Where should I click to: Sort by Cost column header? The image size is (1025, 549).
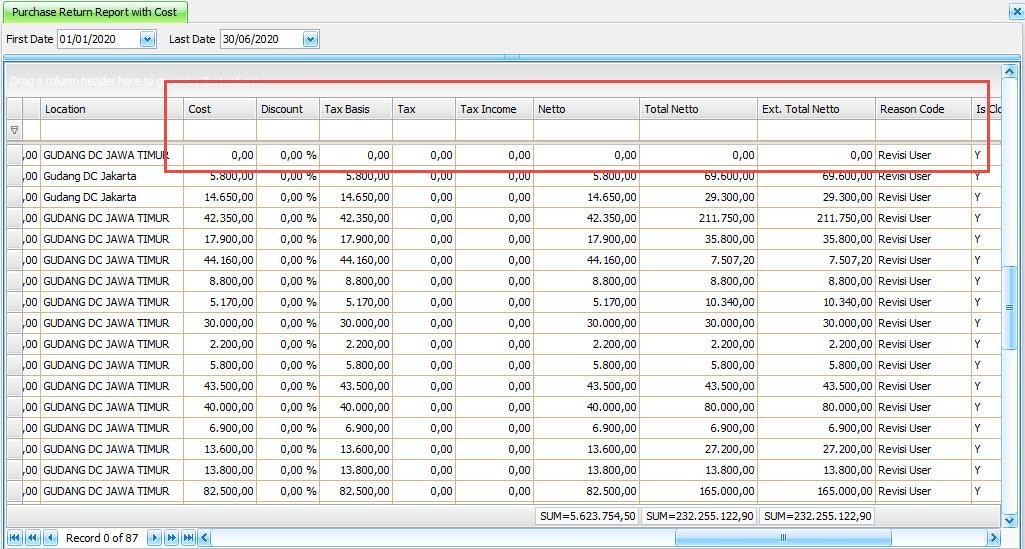click(x=220, y=109)
